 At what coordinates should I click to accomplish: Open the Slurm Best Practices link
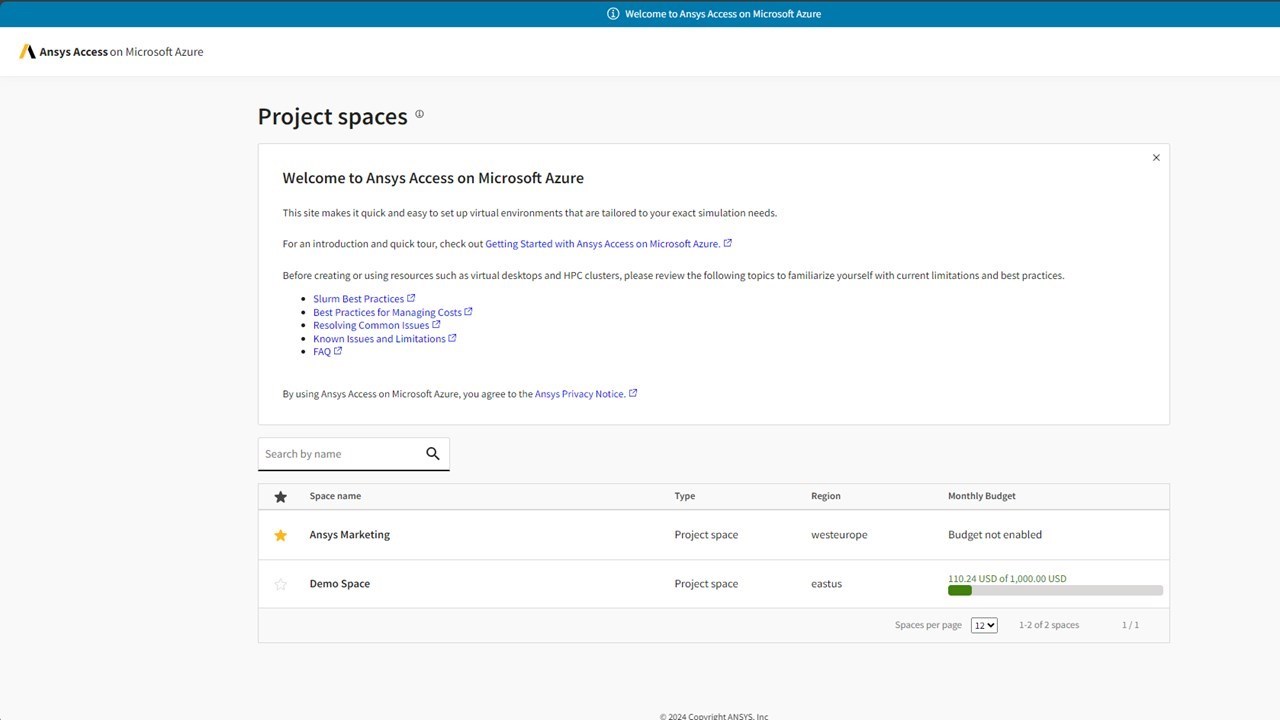(358, 299)
